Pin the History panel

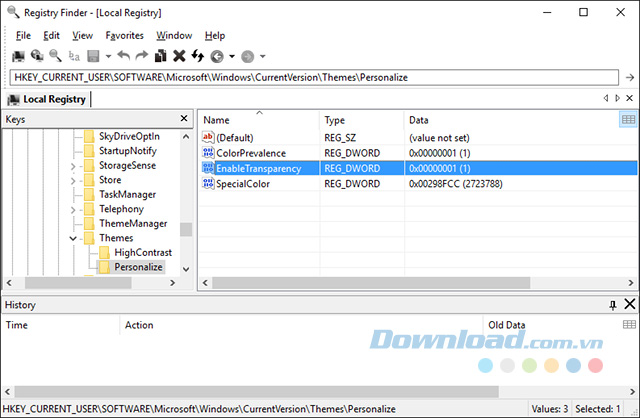[x=613, y=305]
